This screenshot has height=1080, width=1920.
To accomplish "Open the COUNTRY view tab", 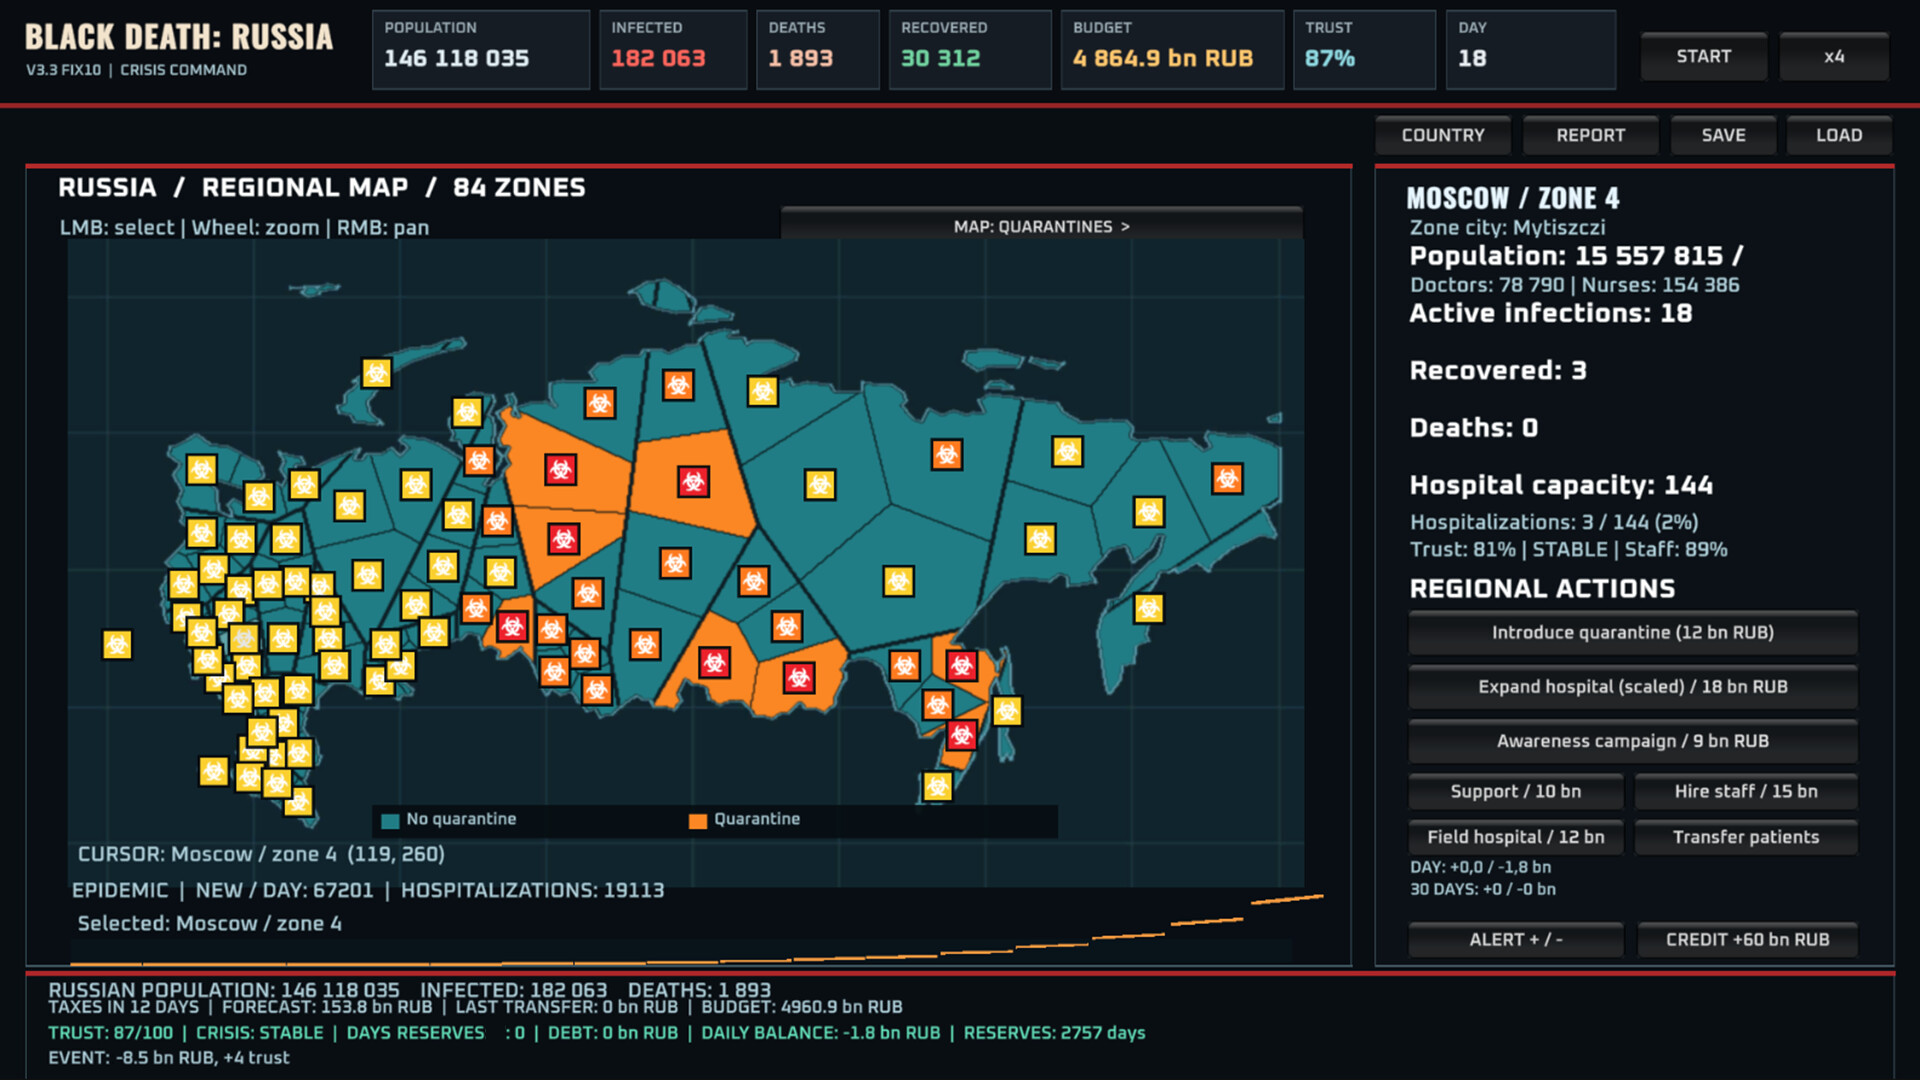I will pos(1442,135).
